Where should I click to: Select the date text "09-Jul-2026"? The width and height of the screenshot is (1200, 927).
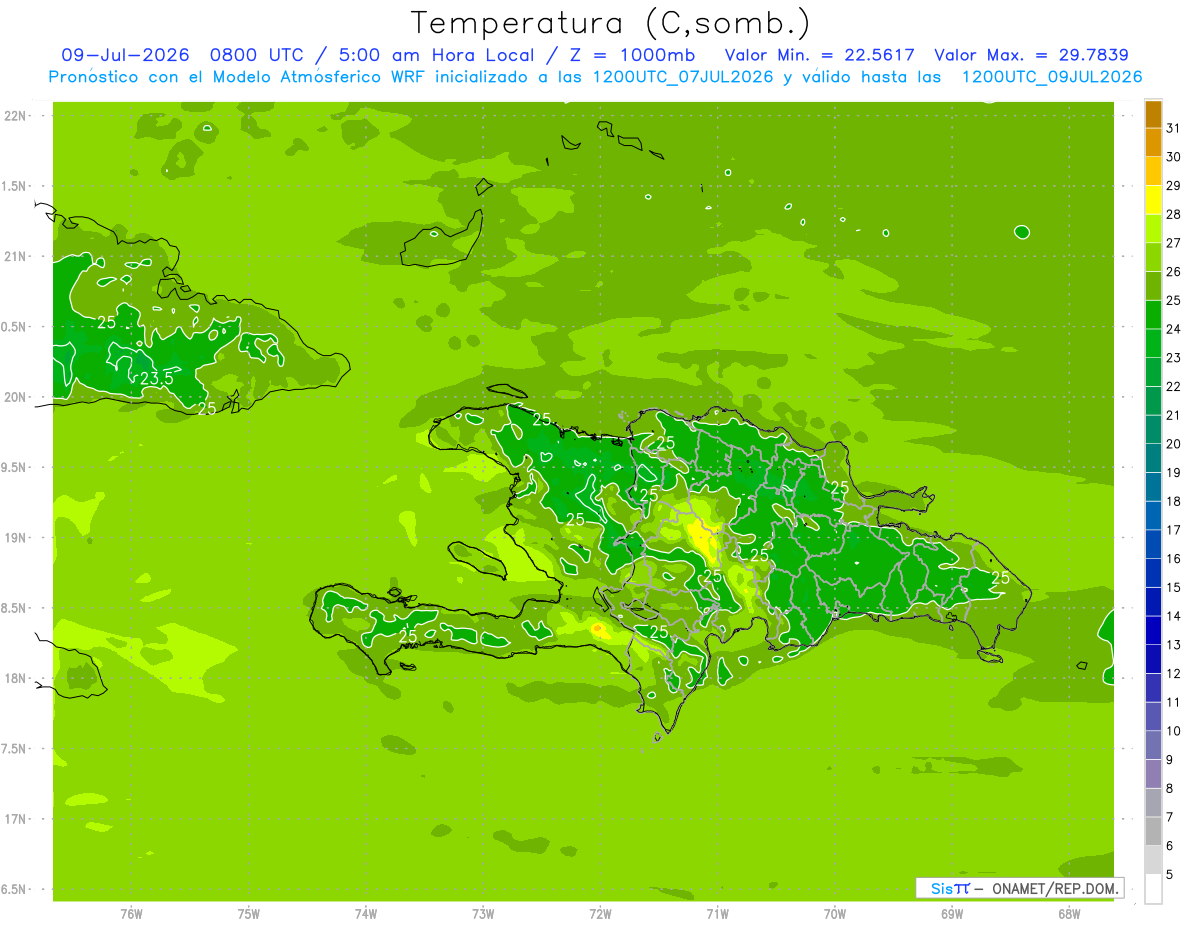[x=125, y=55]
